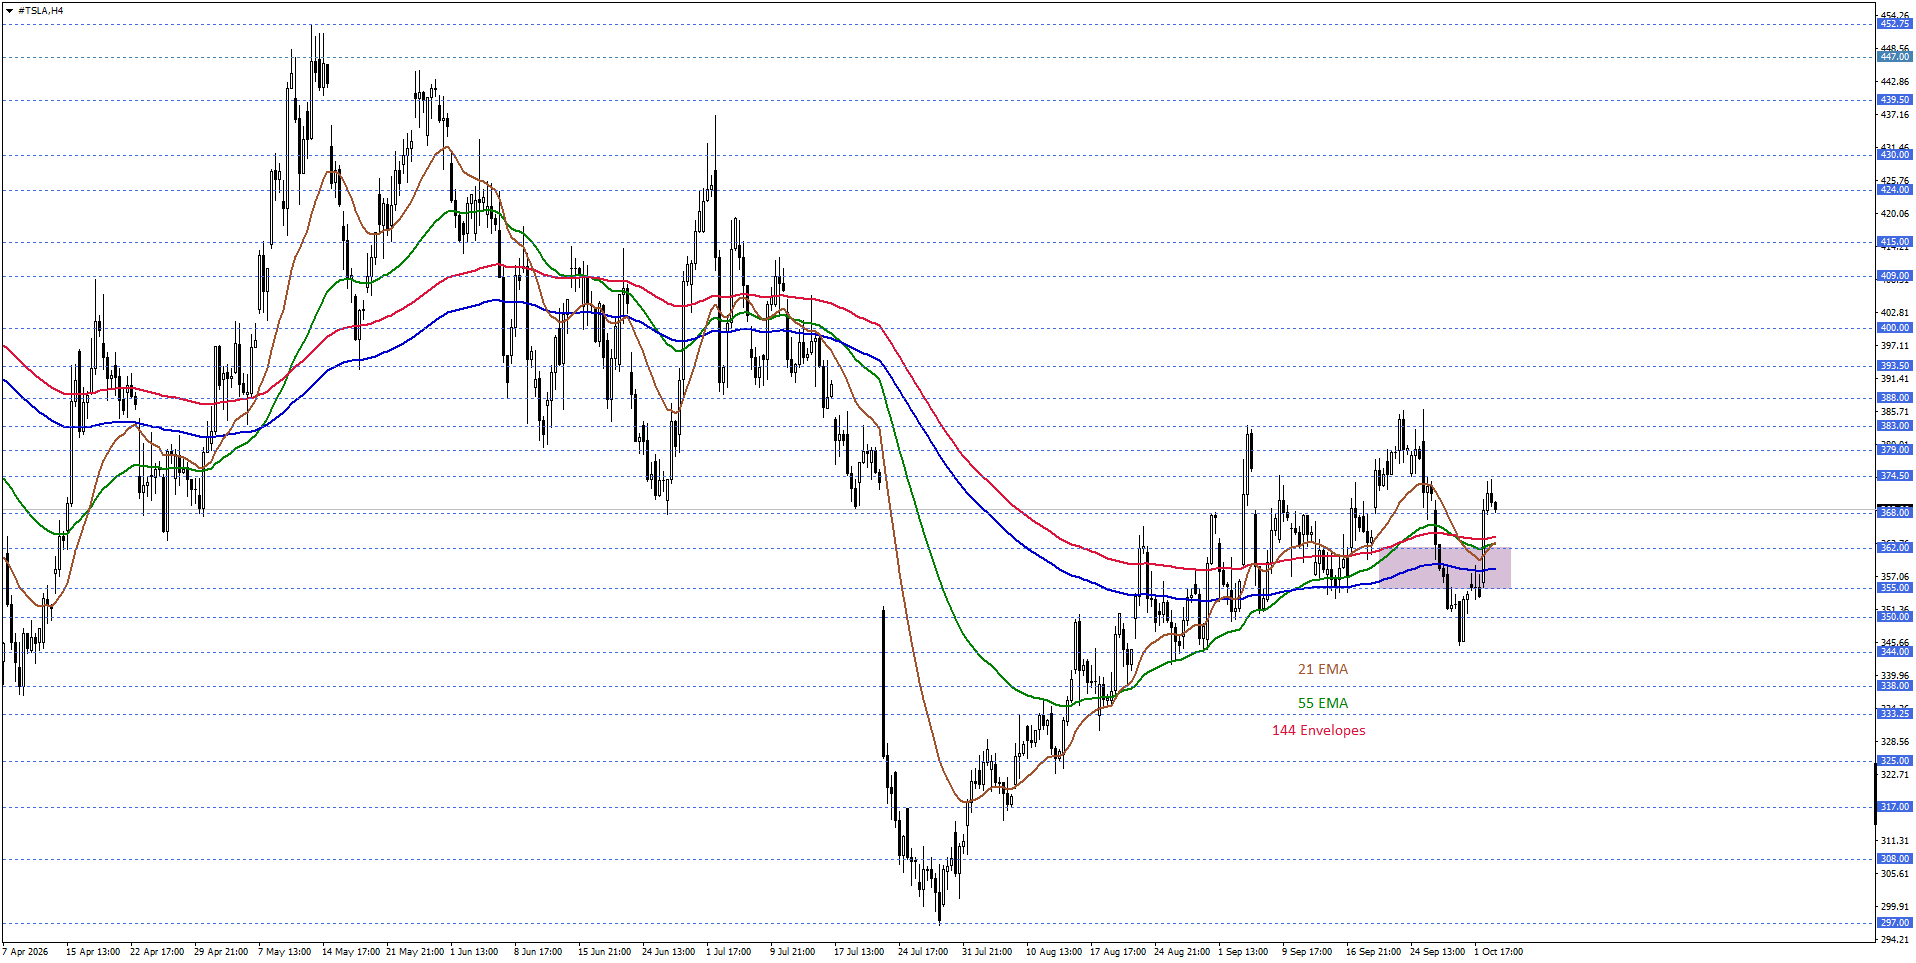
Task: Click the 344.00 price level label
Action: click(x=1894, y=652)
